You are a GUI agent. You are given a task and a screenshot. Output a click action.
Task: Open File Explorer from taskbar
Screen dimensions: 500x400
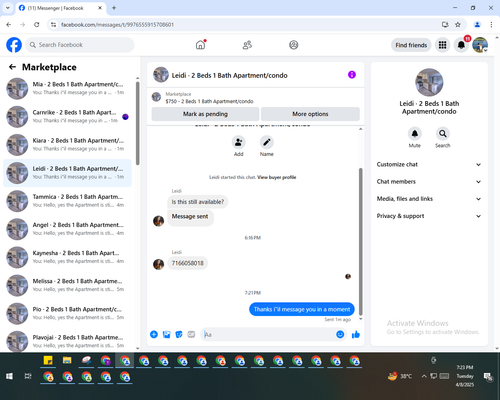pos(67,361)
